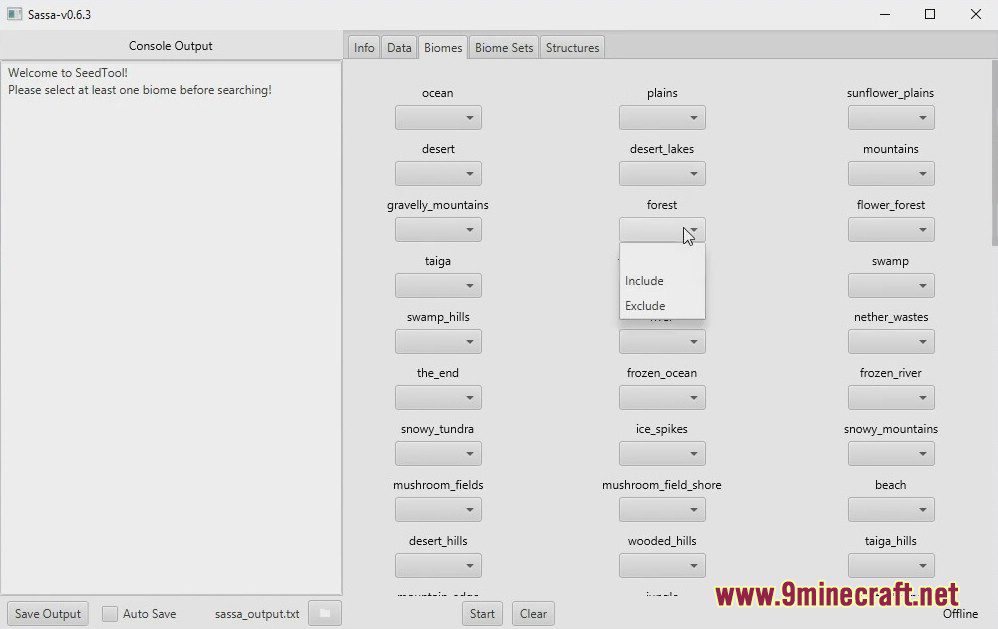Open the snowy_mountains dropdown
This screenshot has width=998, height=629.
(x=891, y=454)
